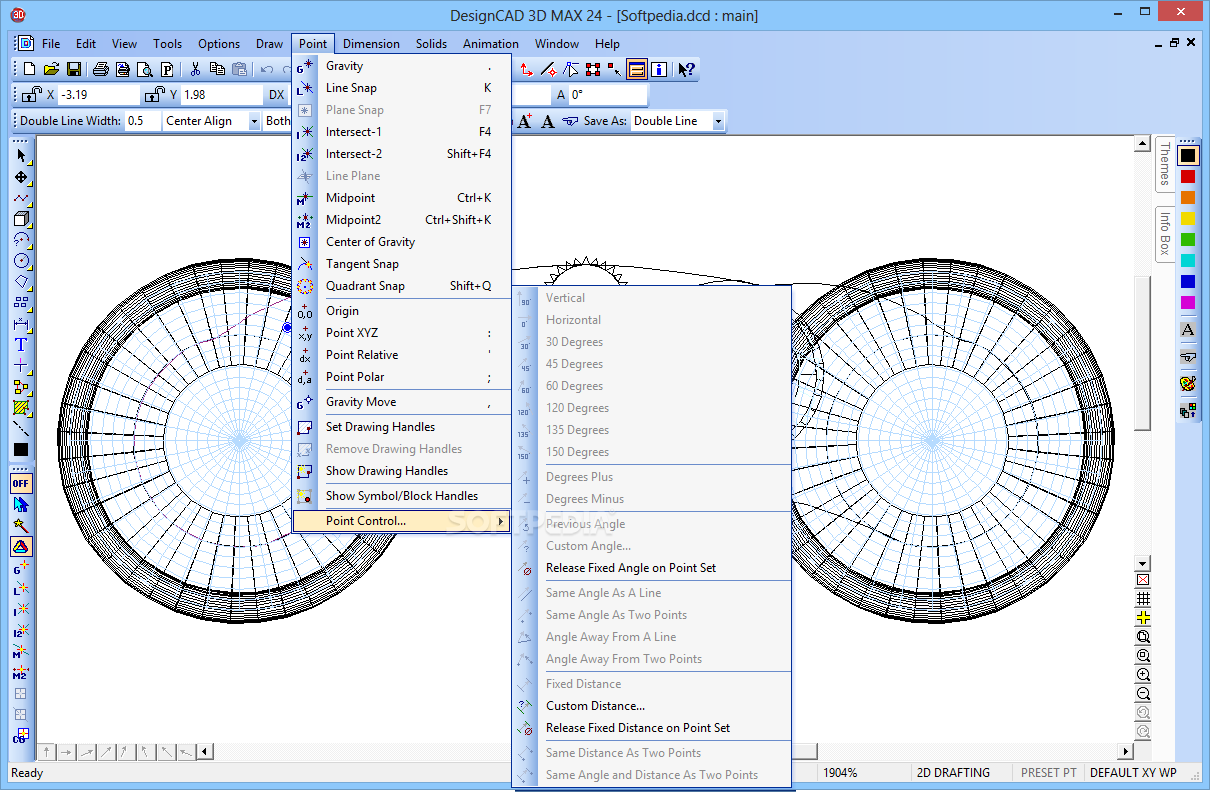This screenshot has height=792, width=1210.
Task: Open a file with the folder icon
Action: (51, 69)
